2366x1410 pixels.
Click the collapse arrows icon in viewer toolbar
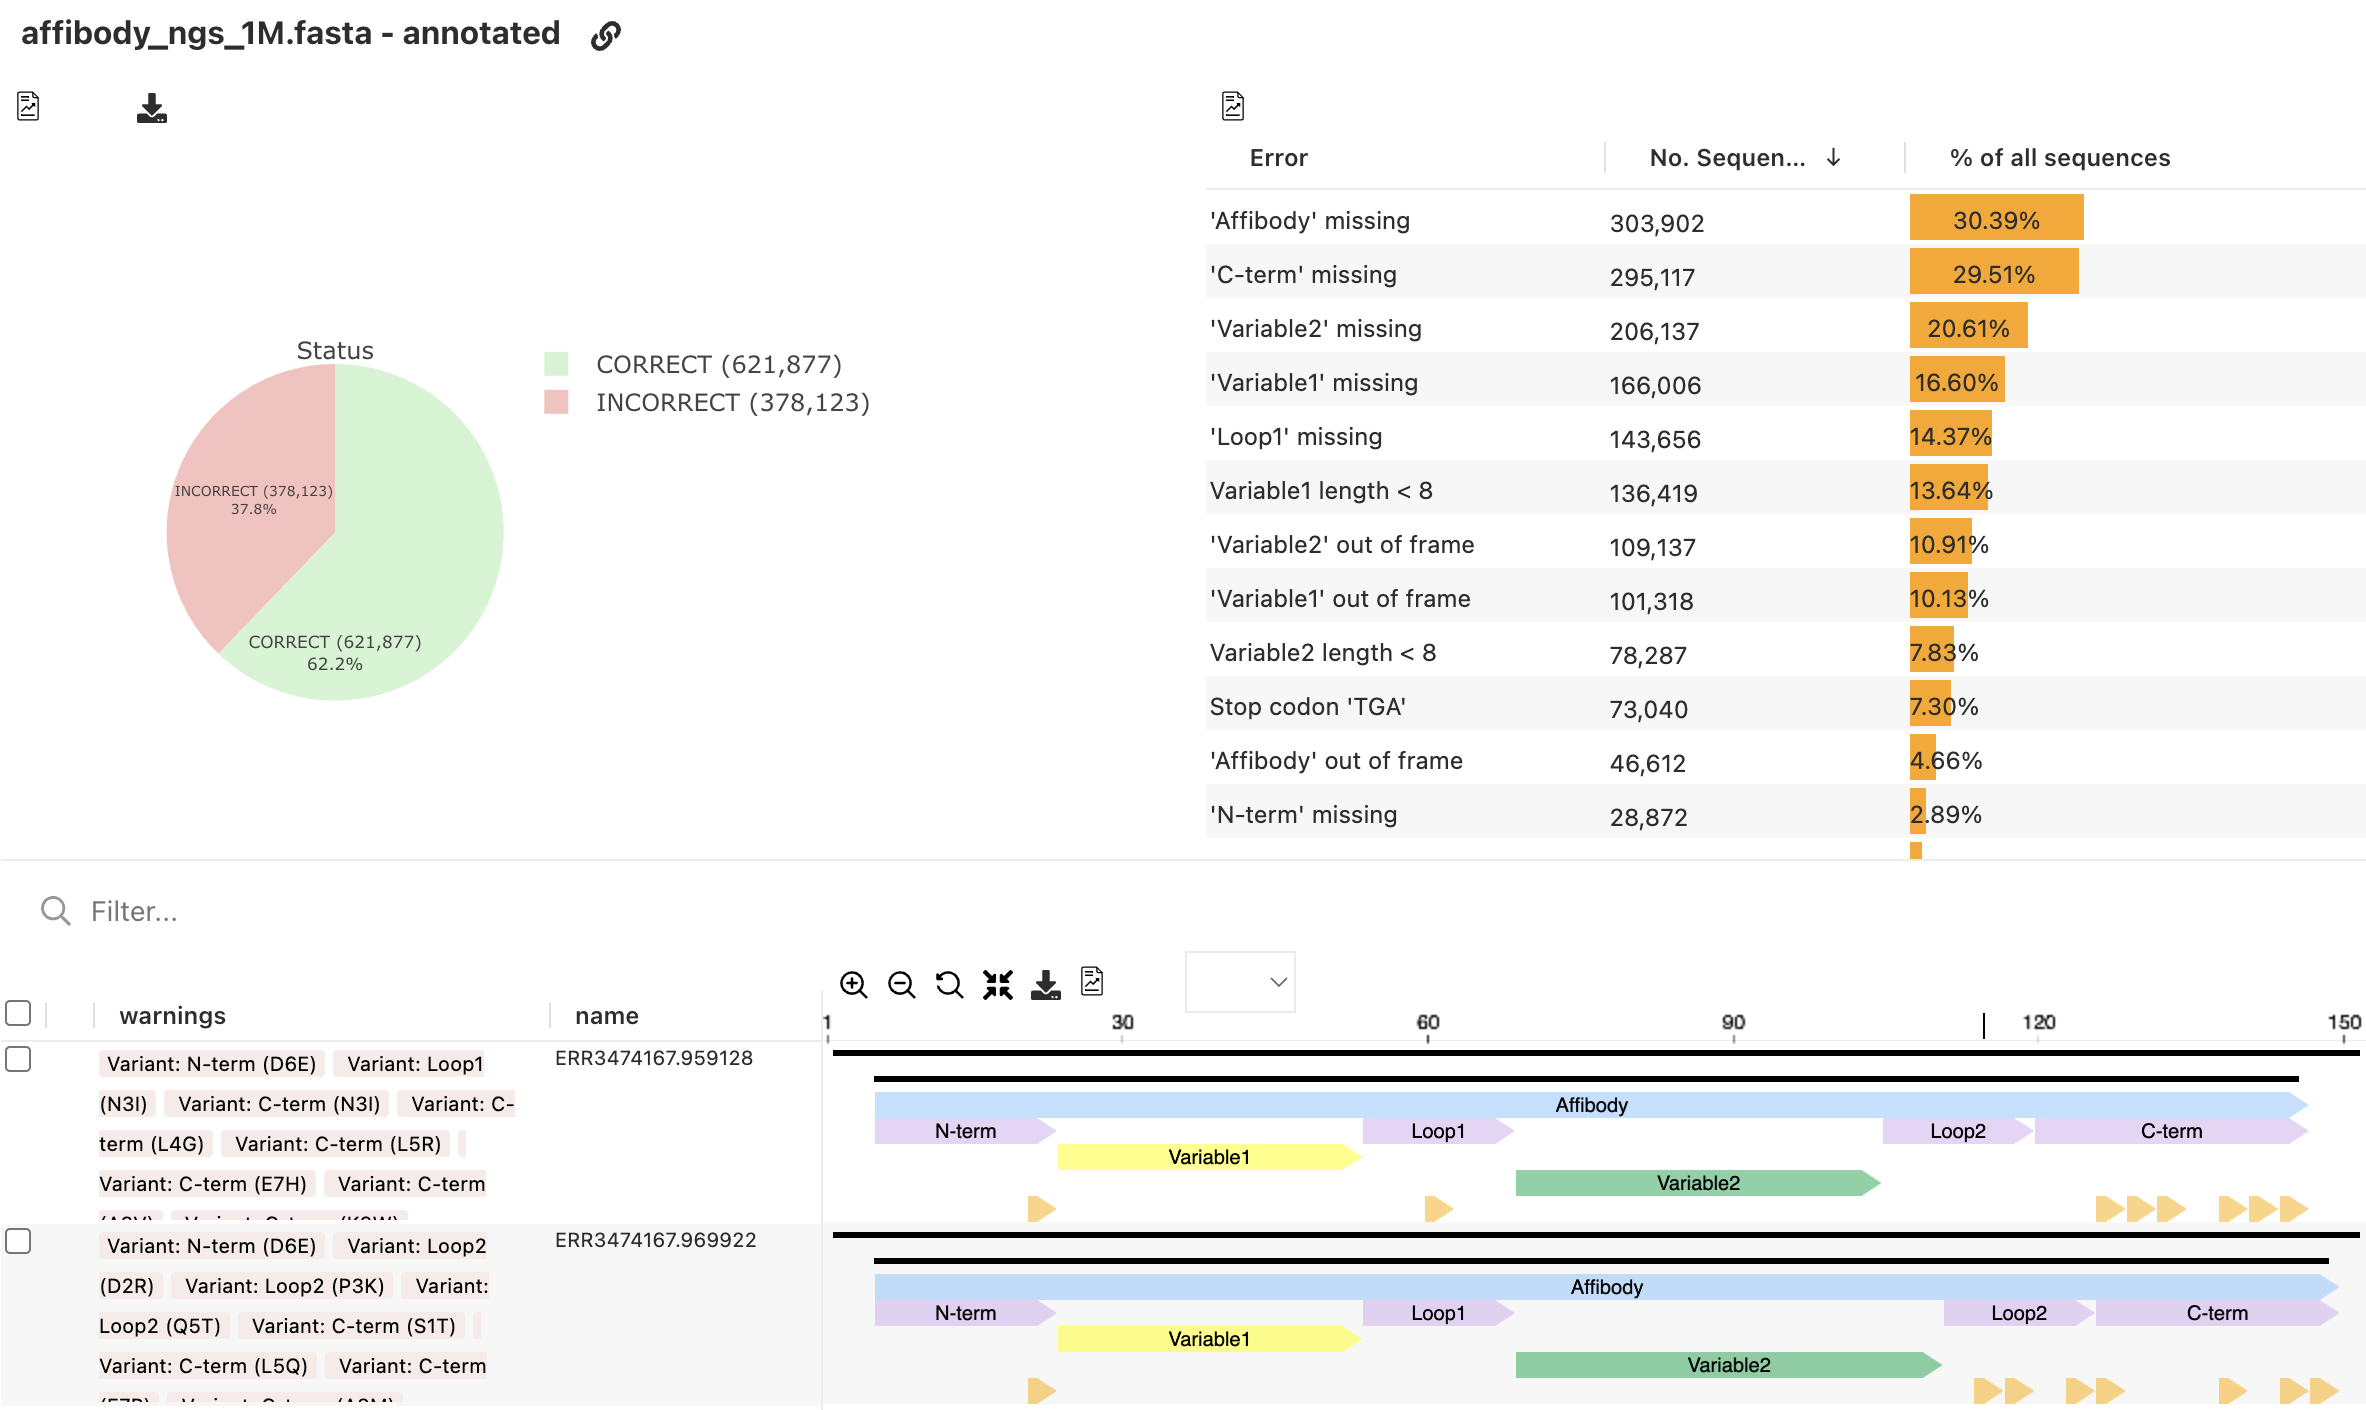(x=997, y=985)
